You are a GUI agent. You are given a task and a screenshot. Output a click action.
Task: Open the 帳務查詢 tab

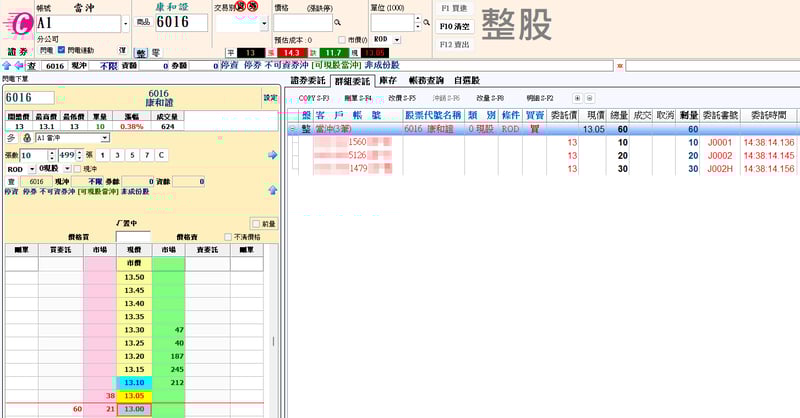tap(431, 80)
